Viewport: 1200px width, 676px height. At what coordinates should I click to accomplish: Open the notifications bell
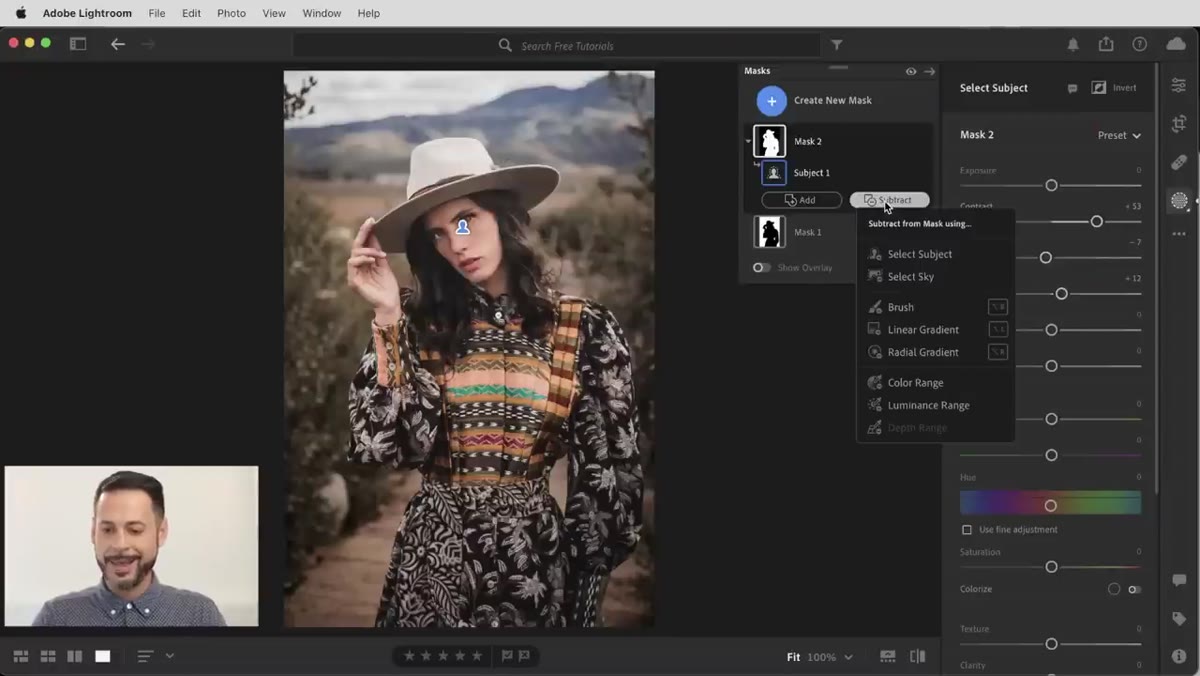tap(1073, 45)
